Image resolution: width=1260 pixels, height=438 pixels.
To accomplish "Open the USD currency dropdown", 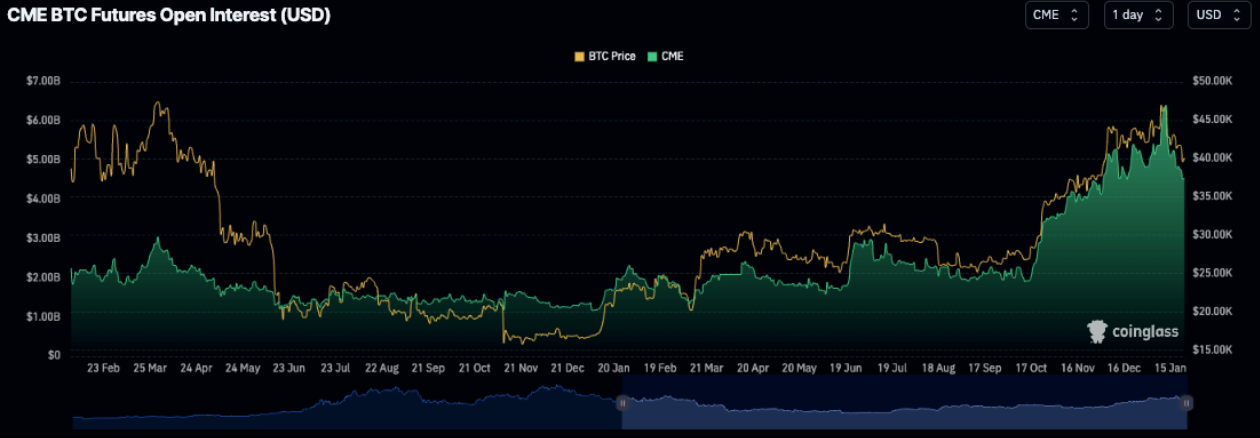I will click(x=1220, y=15).
